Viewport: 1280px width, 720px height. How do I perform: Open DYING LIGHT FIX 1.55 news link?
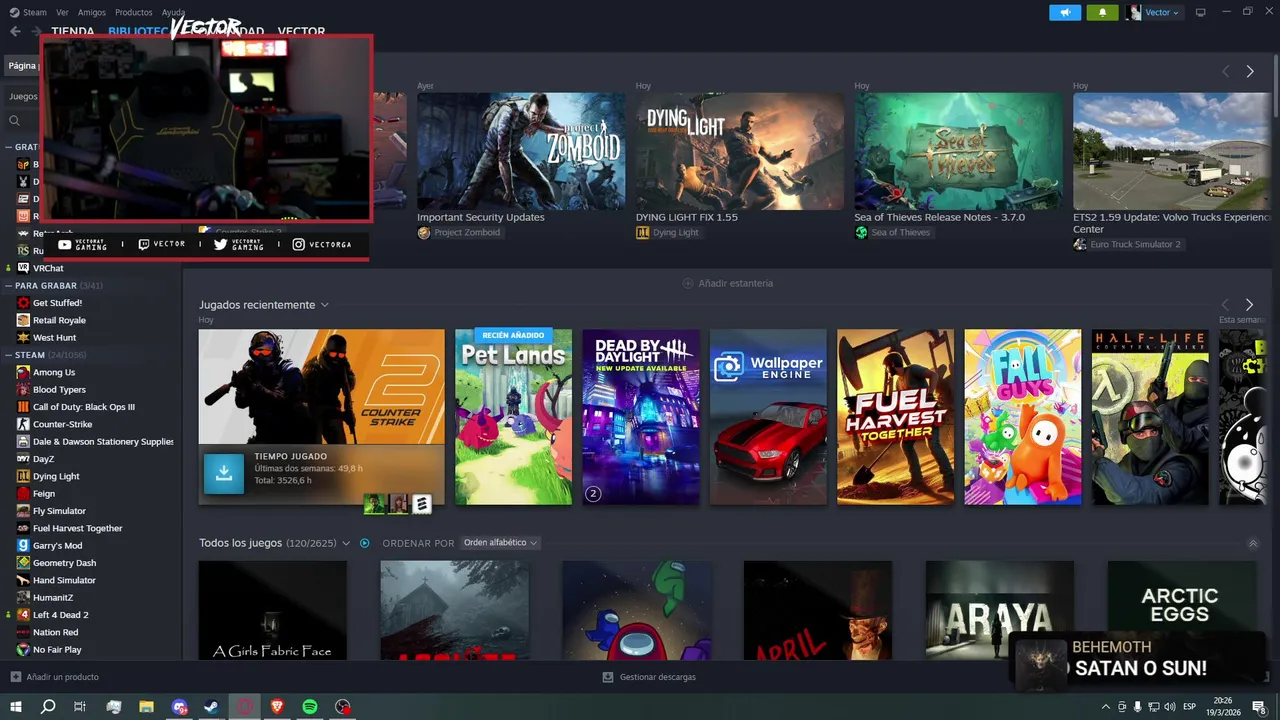coord(687,217)
